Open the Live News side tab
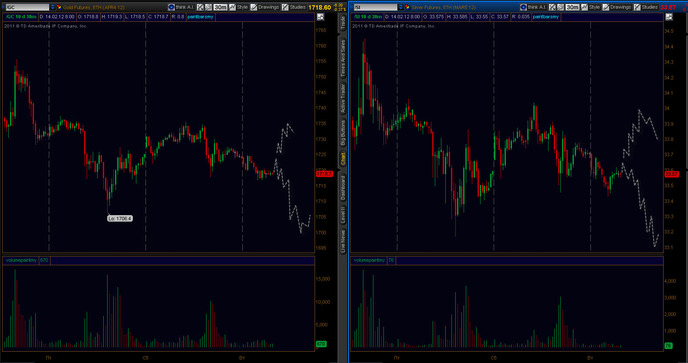This screenshot has height=363, width=688. [x=343, y=241]
